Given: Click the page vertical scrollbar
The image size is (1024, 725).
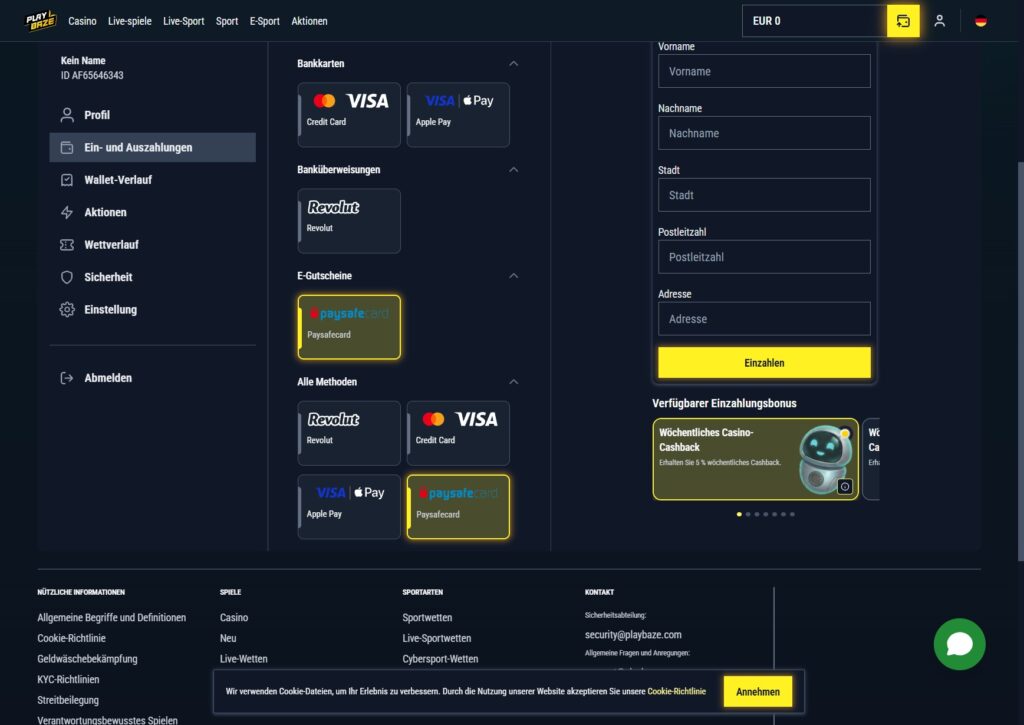Looking at the screenshot, I should 1021,361.
